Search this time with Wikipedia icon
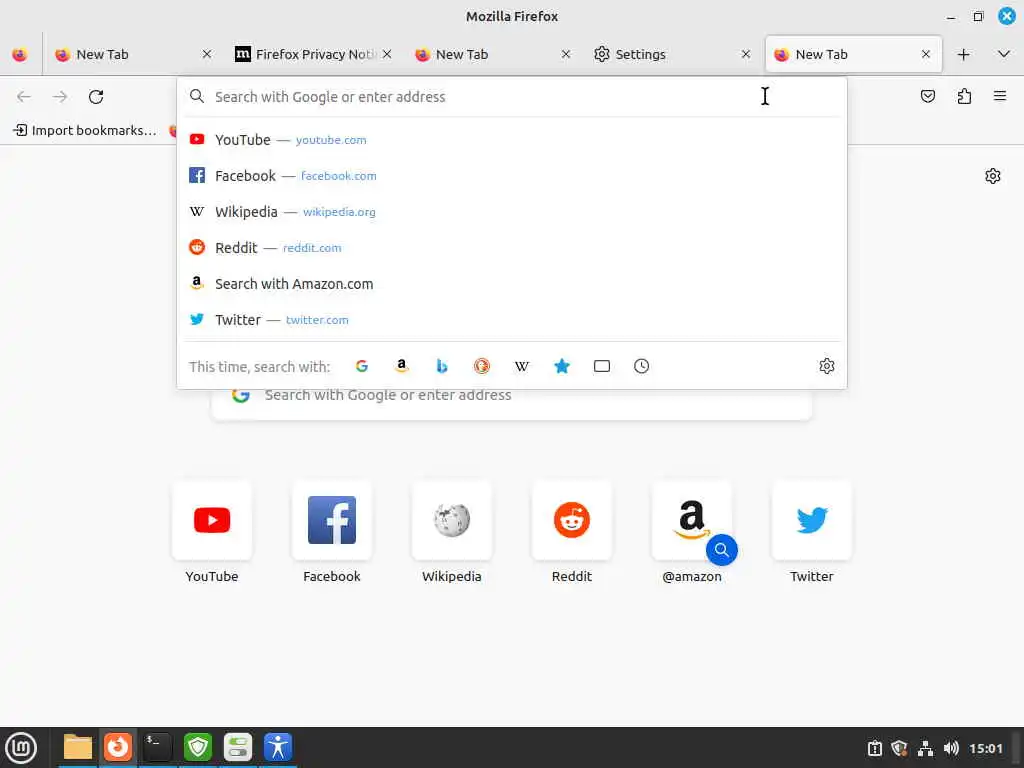 tap(522, 366)
